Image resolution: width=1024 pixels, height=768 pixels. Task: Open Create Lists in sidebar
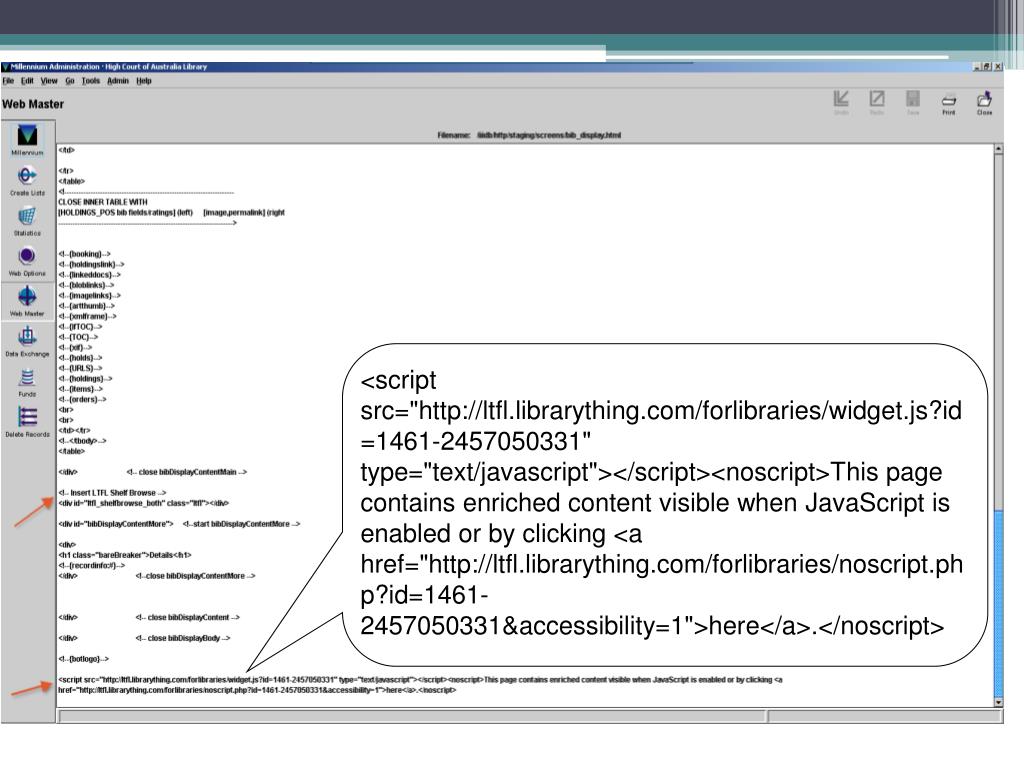pos(27,181)
